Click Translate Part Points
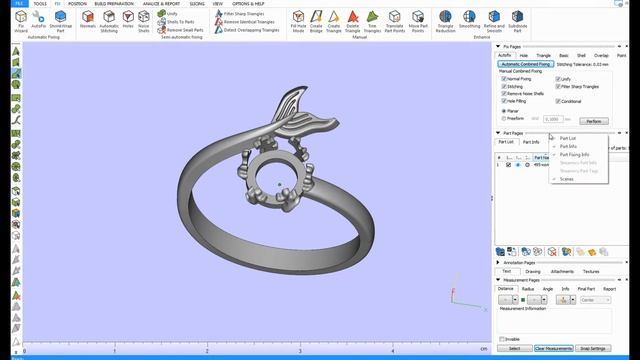 coord(395,22)
